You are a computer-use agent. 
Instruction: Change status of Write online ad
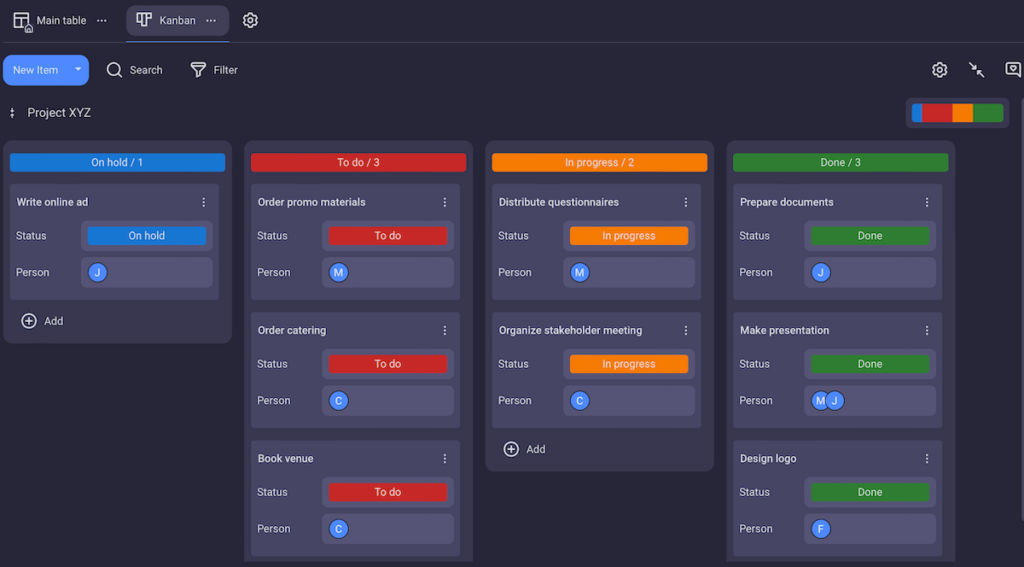147,236
